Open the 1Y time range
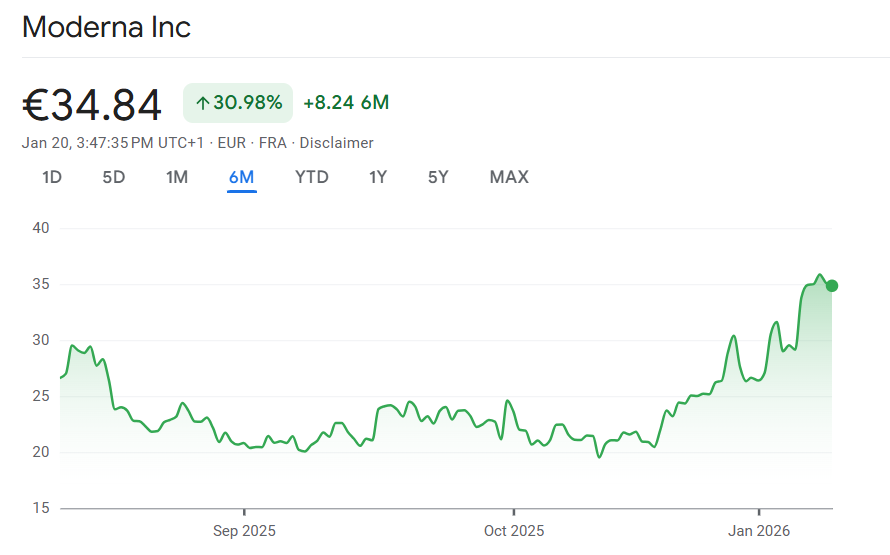Image resolution: width=890 pixels, height=555 pixels. pyautogui.click(x=378, y=177)
